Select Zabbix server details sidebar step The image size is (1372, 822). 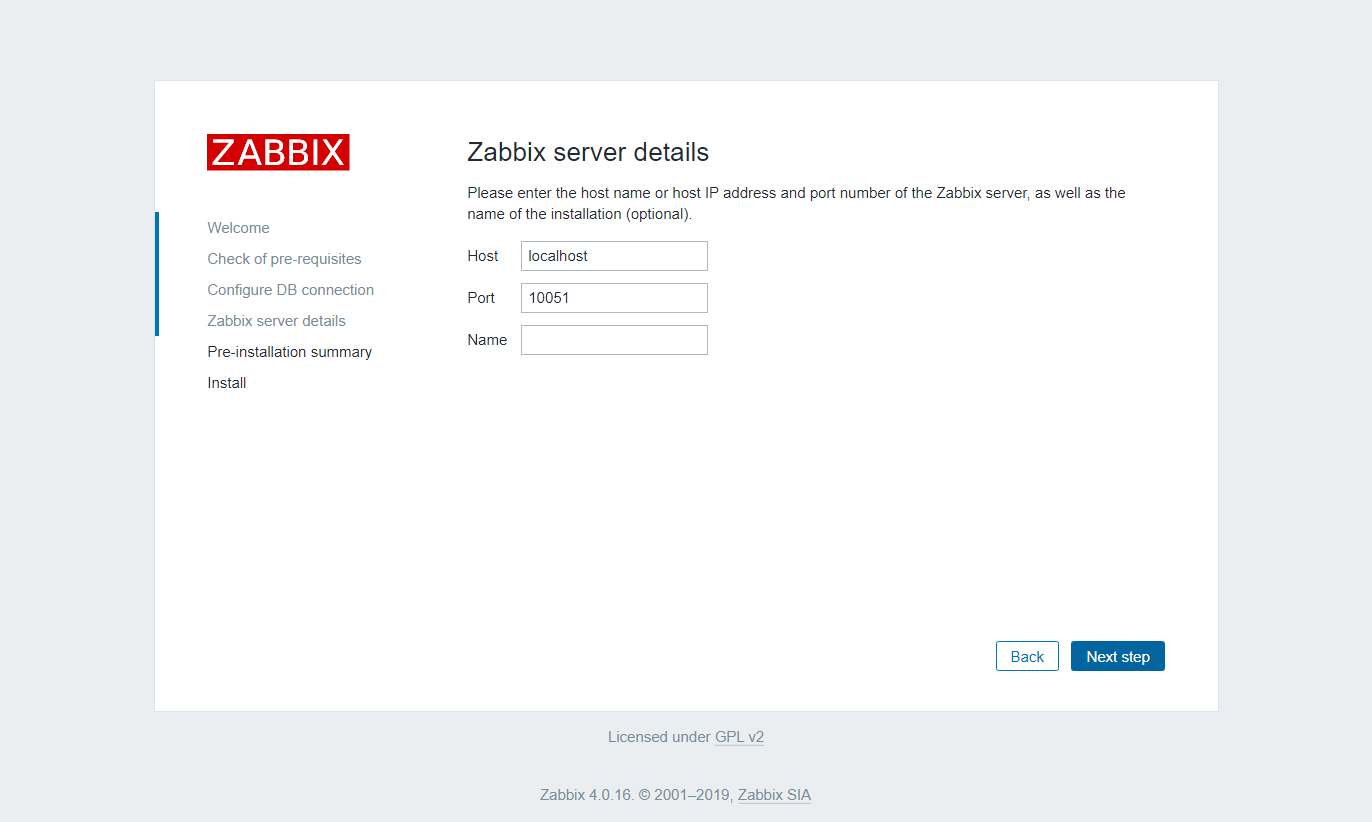pos(276,321)
